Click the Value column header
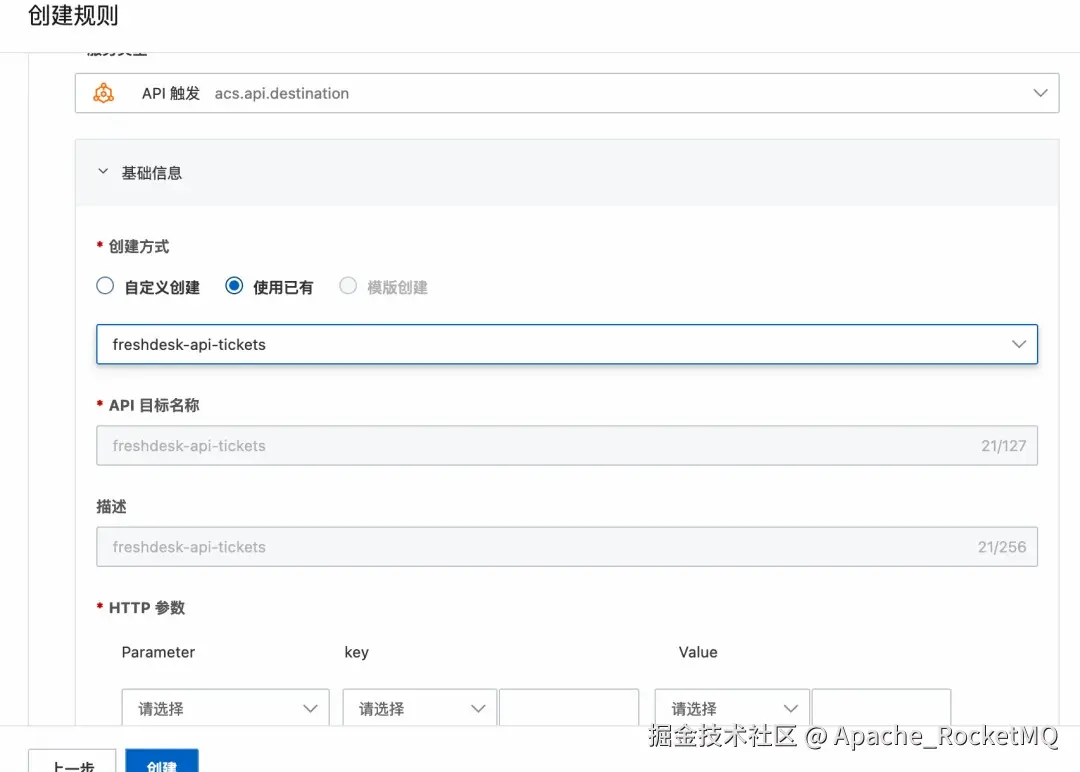 point(698,652)
